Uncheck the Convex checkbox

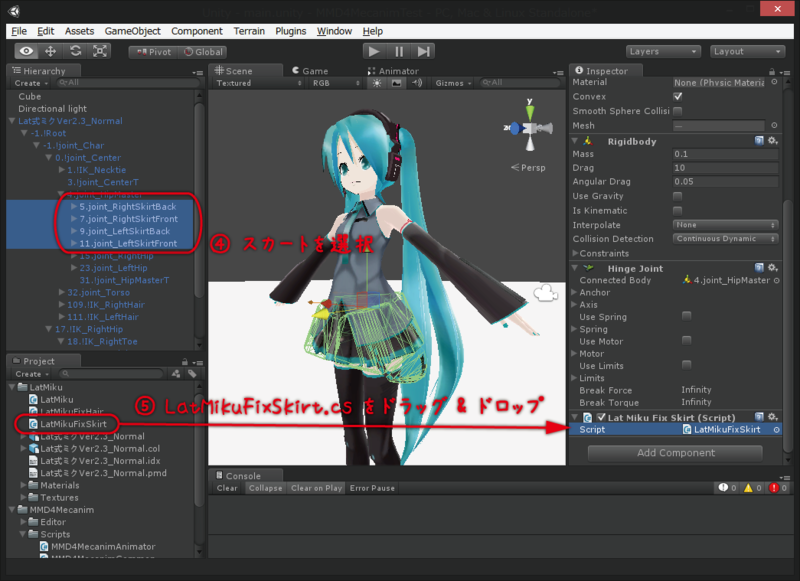[678, 96]
